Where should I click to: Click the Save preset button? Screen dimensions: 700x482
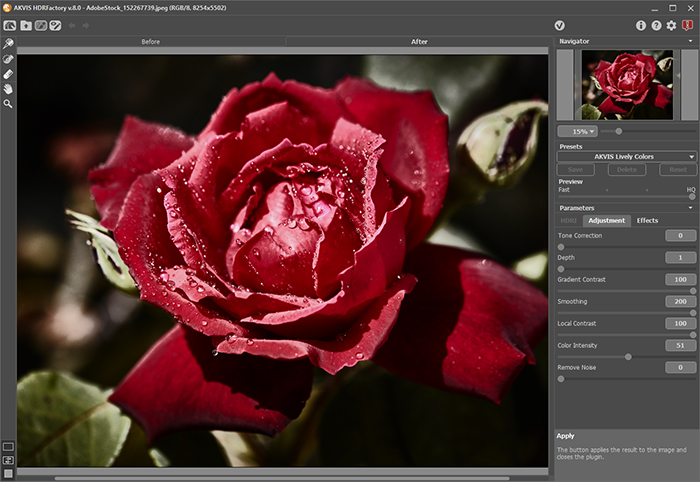coord(577,170)
